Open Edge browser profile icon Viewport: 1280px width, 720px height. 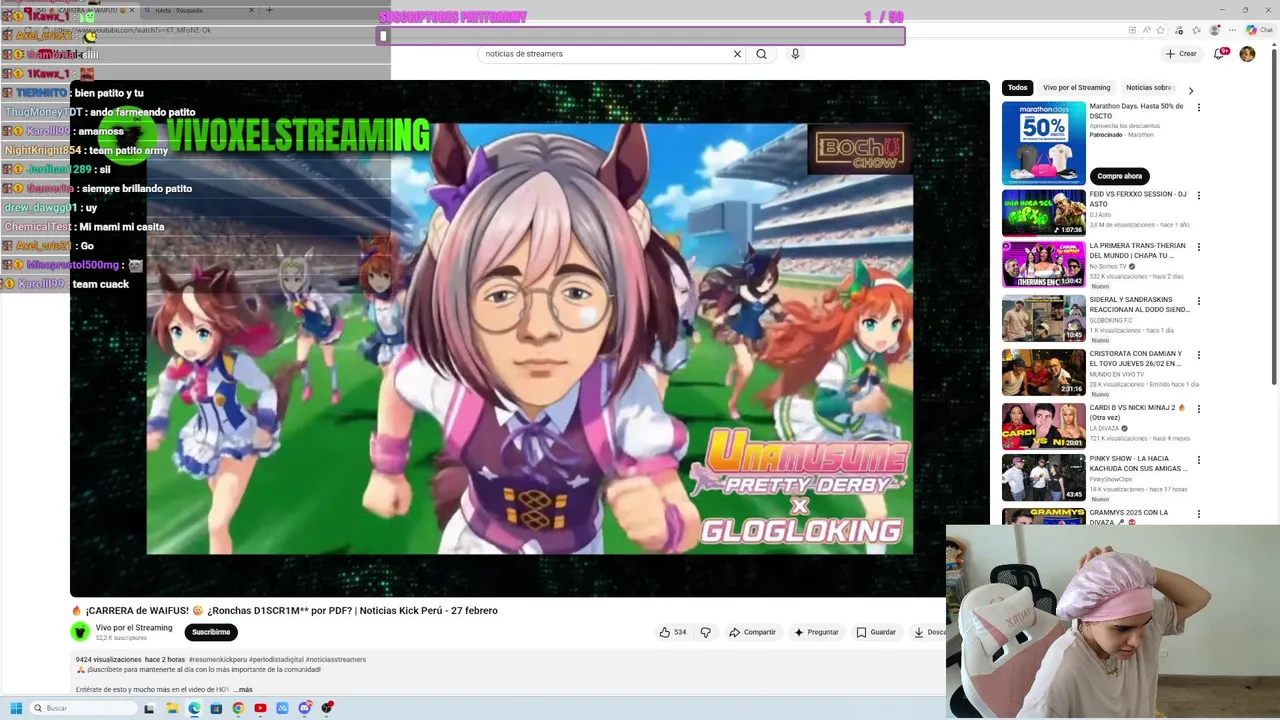click(1214, 30)
